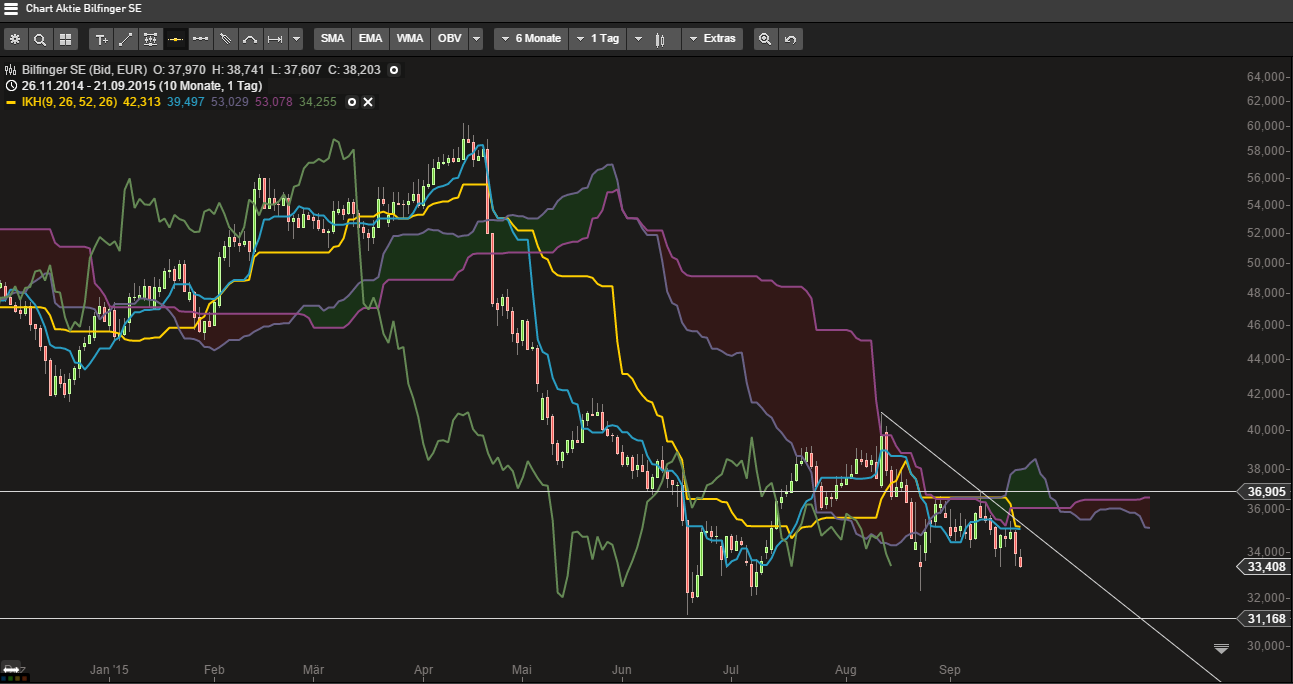
Task: Open the 6 Monate time range dropdown
Action: [x=531, y=39]
